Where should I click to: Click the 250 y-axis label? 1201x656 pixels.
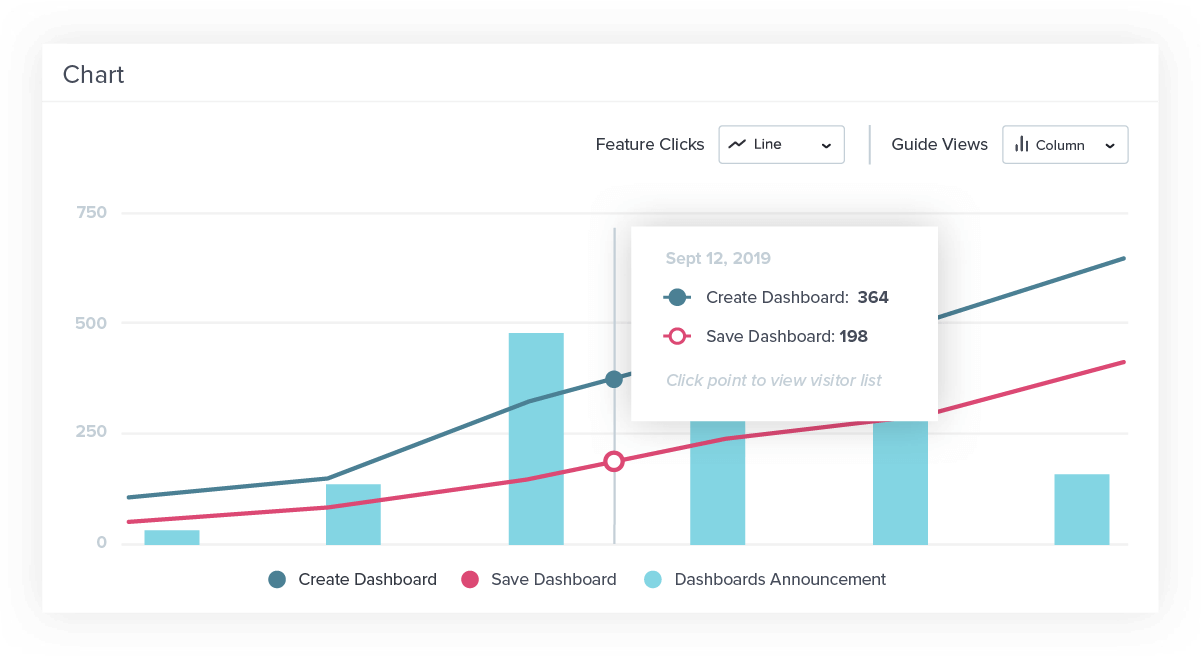click(x=91, y=432)
